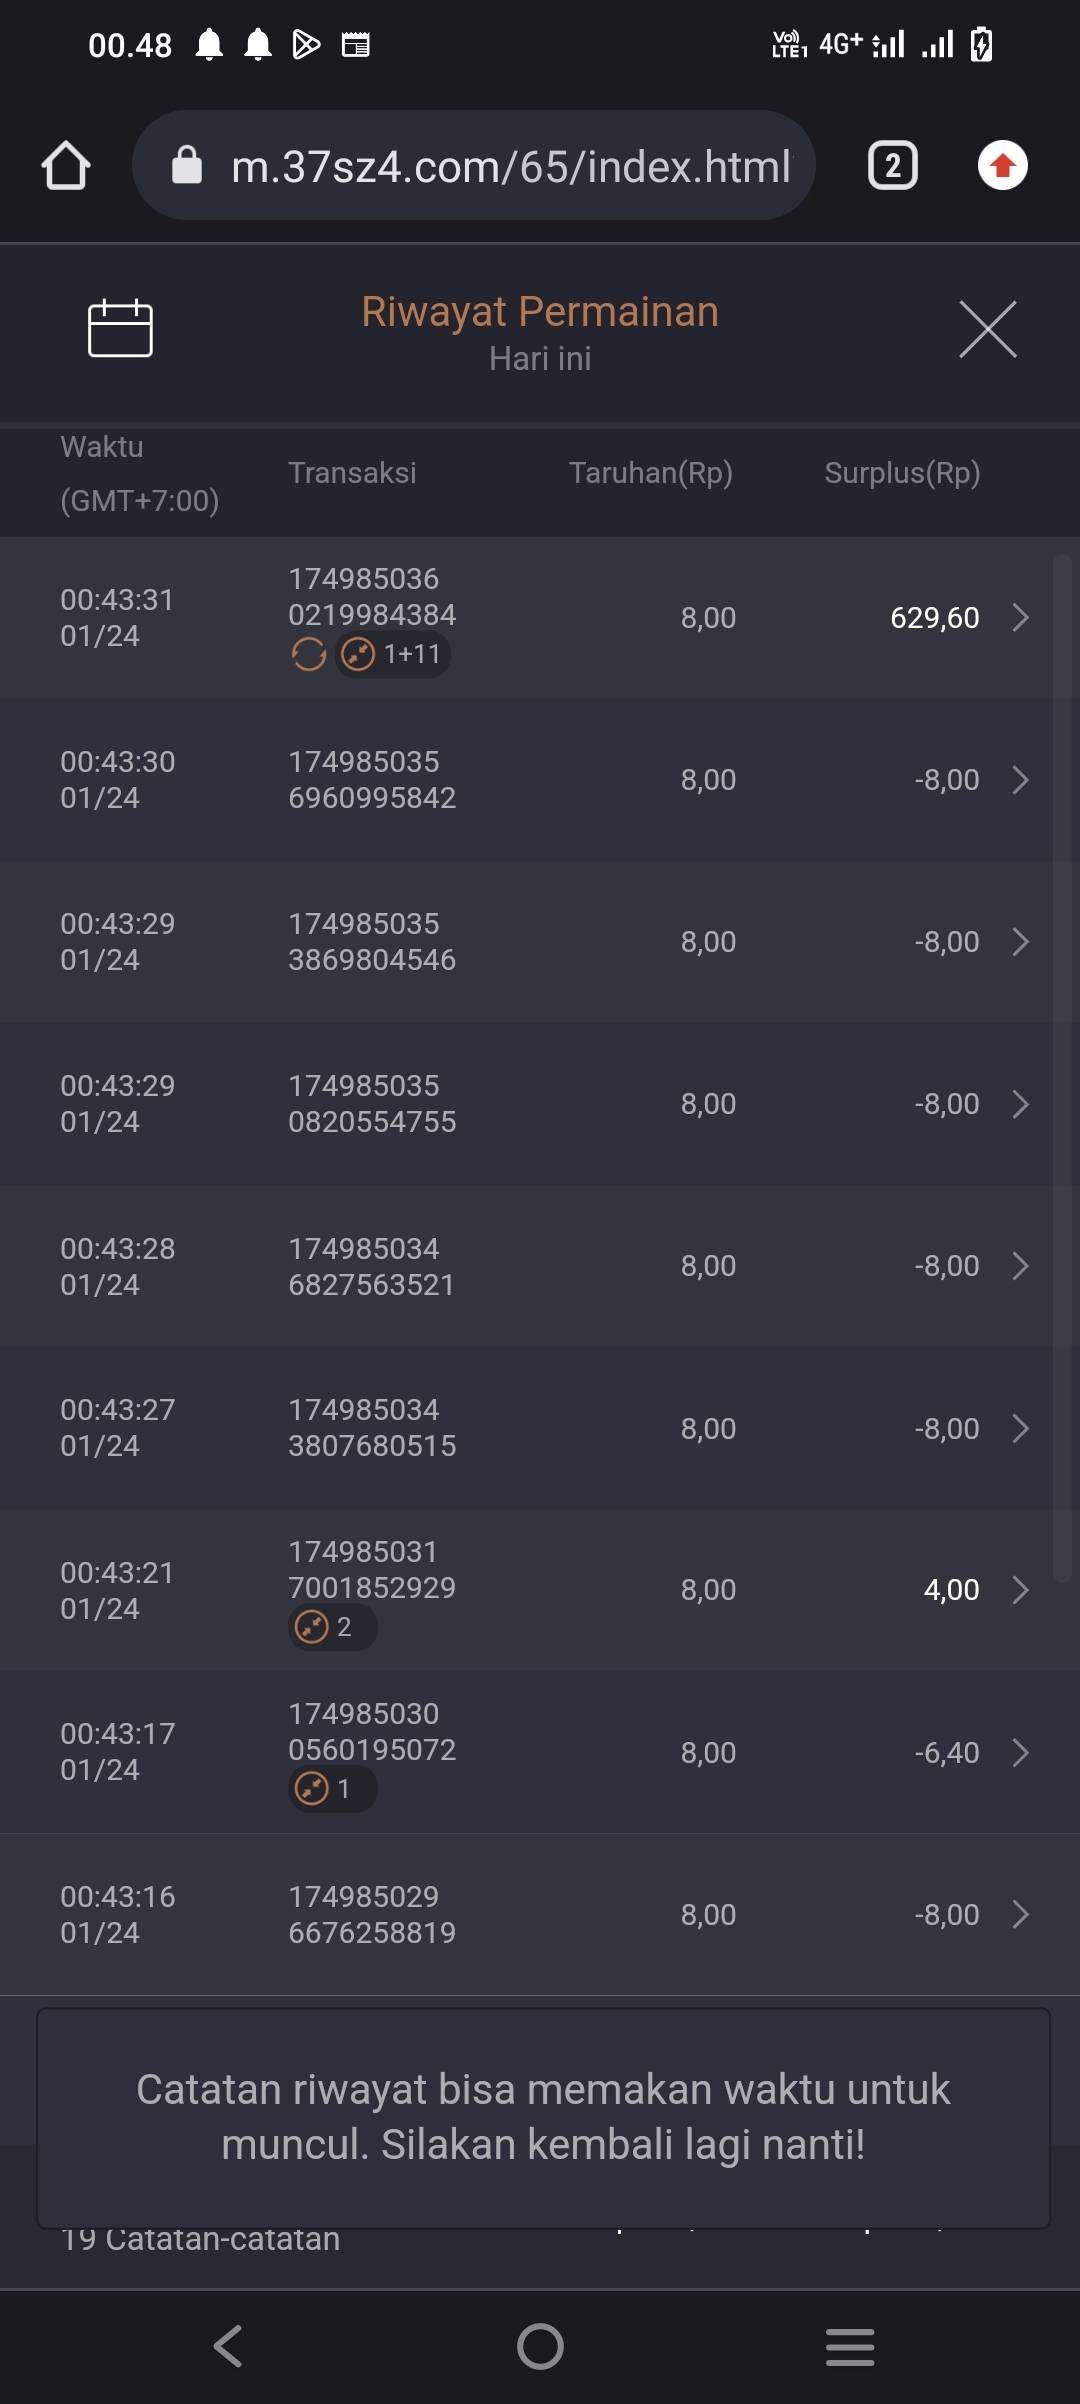Tap the lock icon in address bar
This screenshot has width=1080, height=2404.
click(x=187, y=165)
